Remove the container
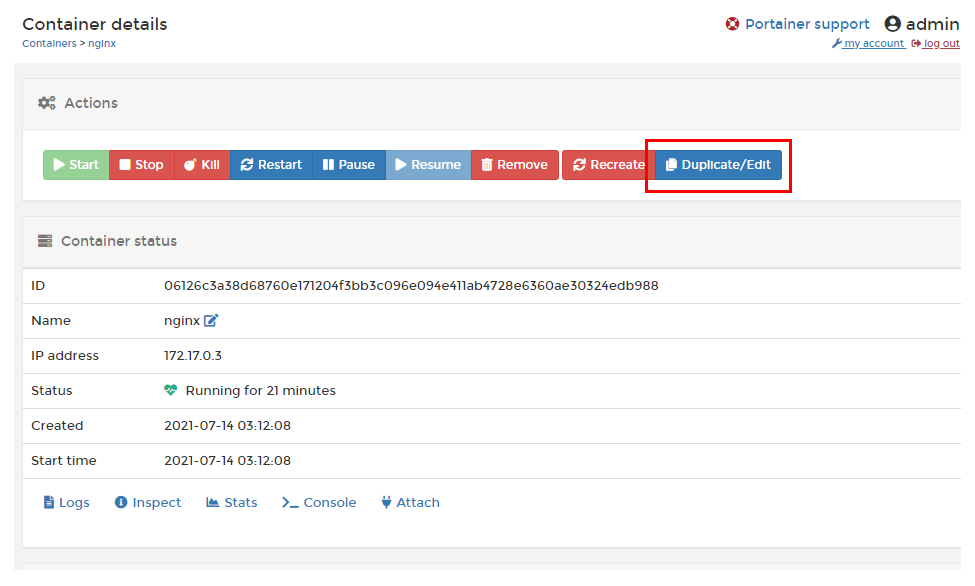Viewport: 975px width, 586px height. [515, 165]
